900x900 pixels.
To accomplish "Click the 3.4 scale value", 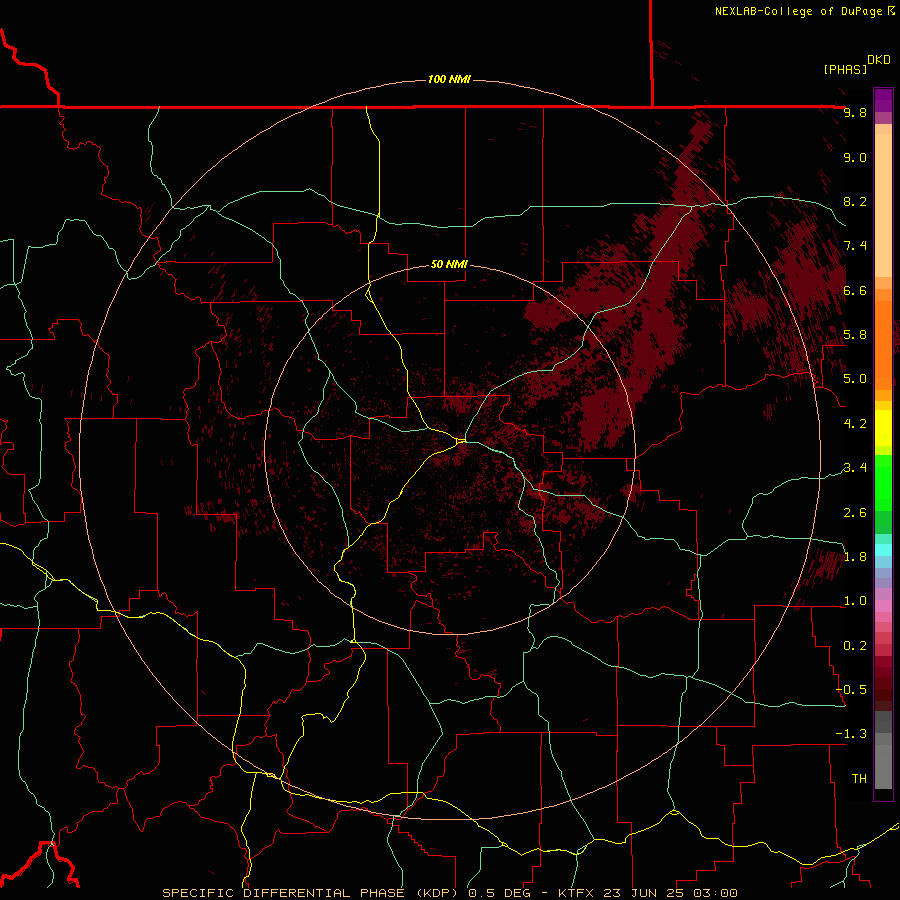I will coord(855,468).
